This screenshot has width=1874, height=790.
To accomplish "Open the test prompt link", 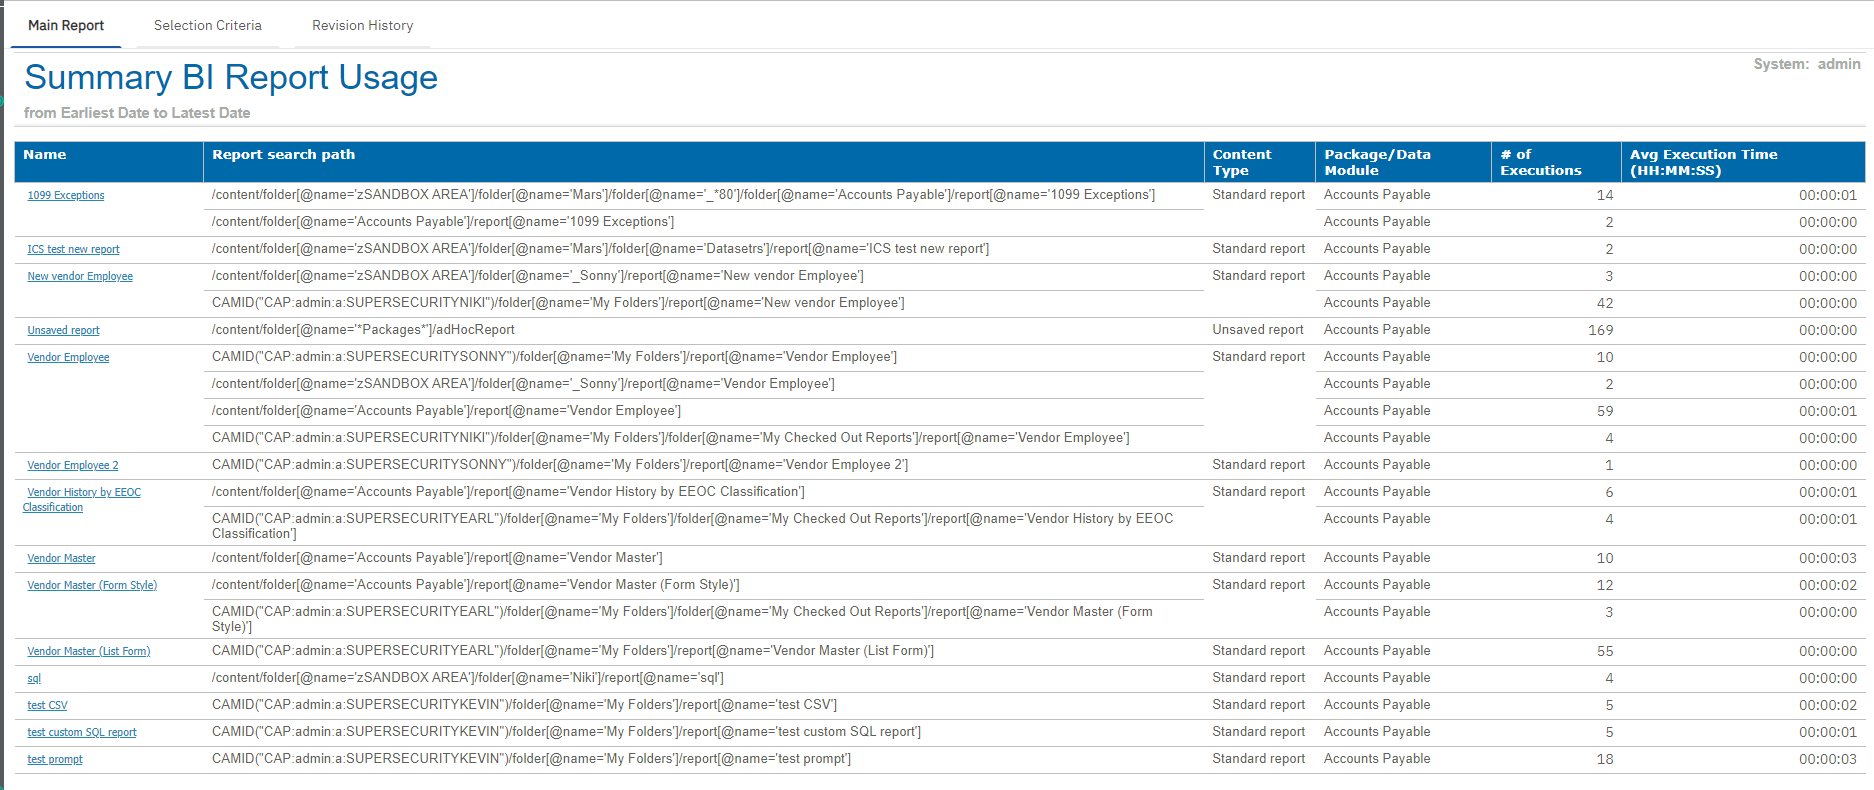I will coord(55,760).
